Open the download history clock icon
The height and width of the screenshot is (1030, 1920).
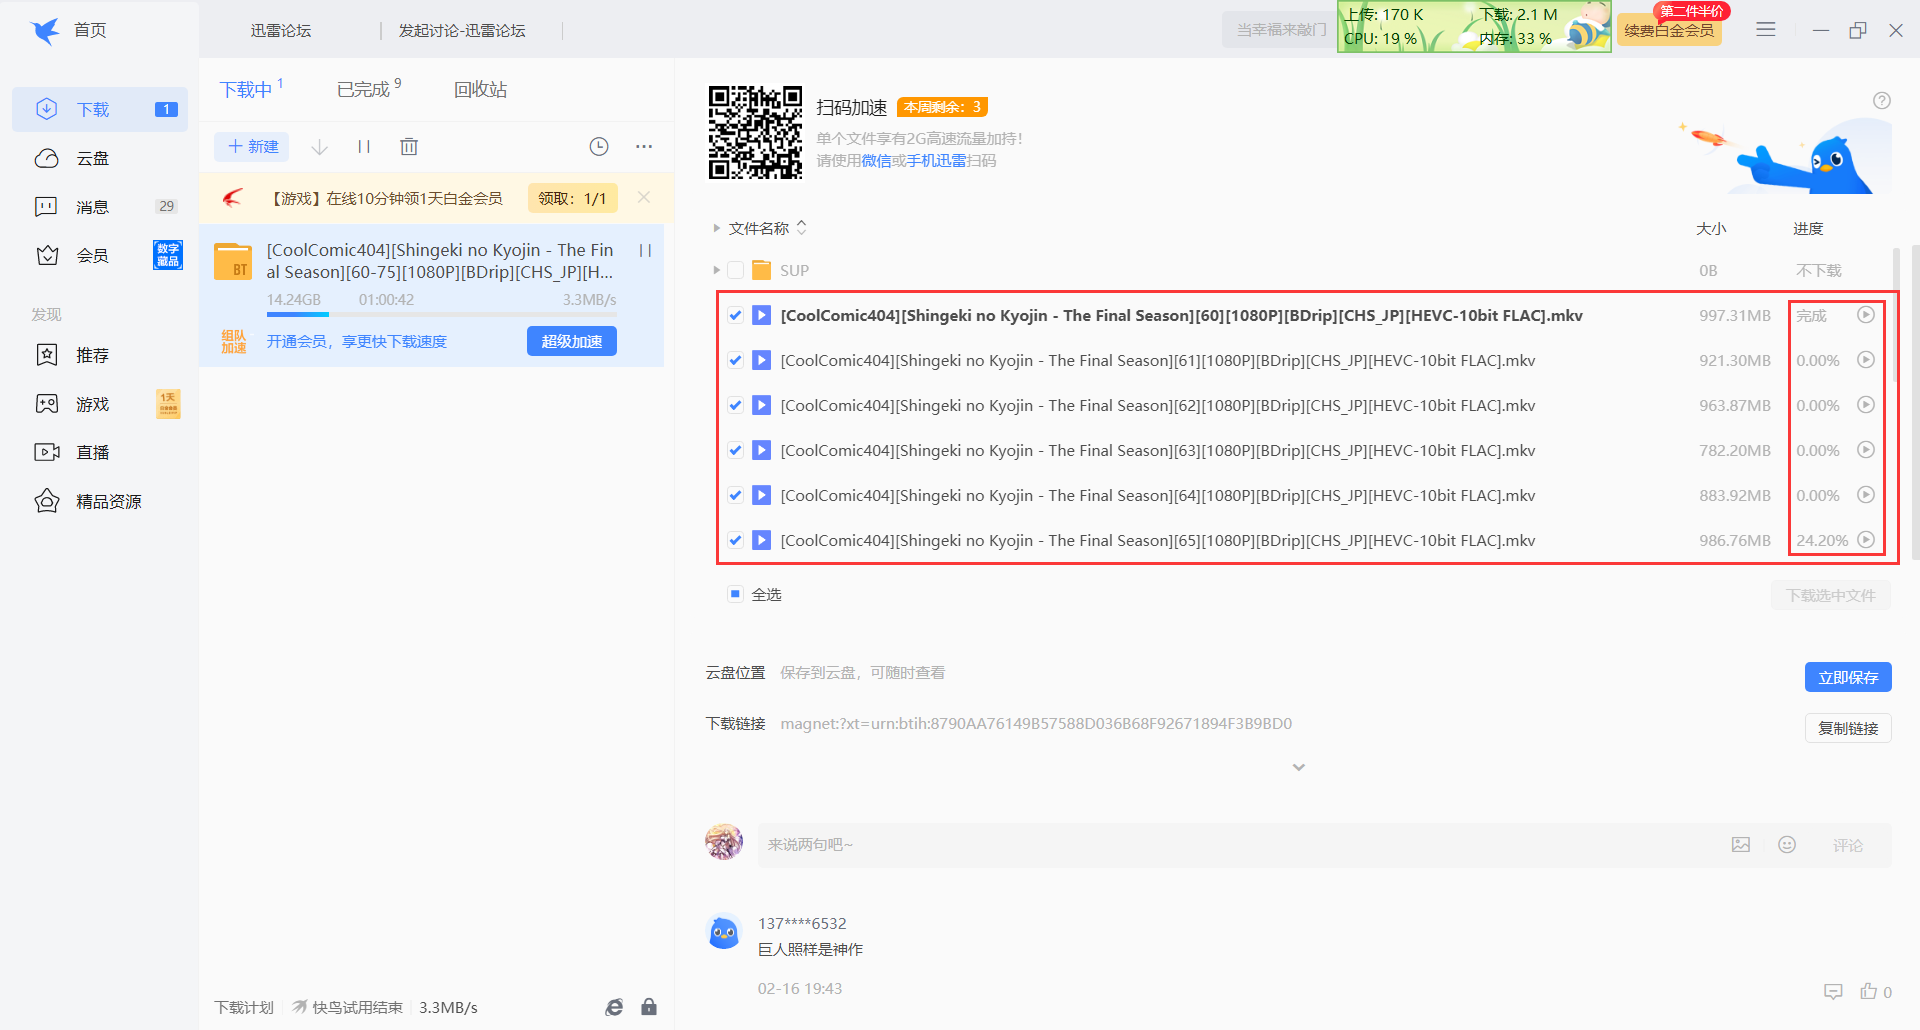click(x=599, y=147)
